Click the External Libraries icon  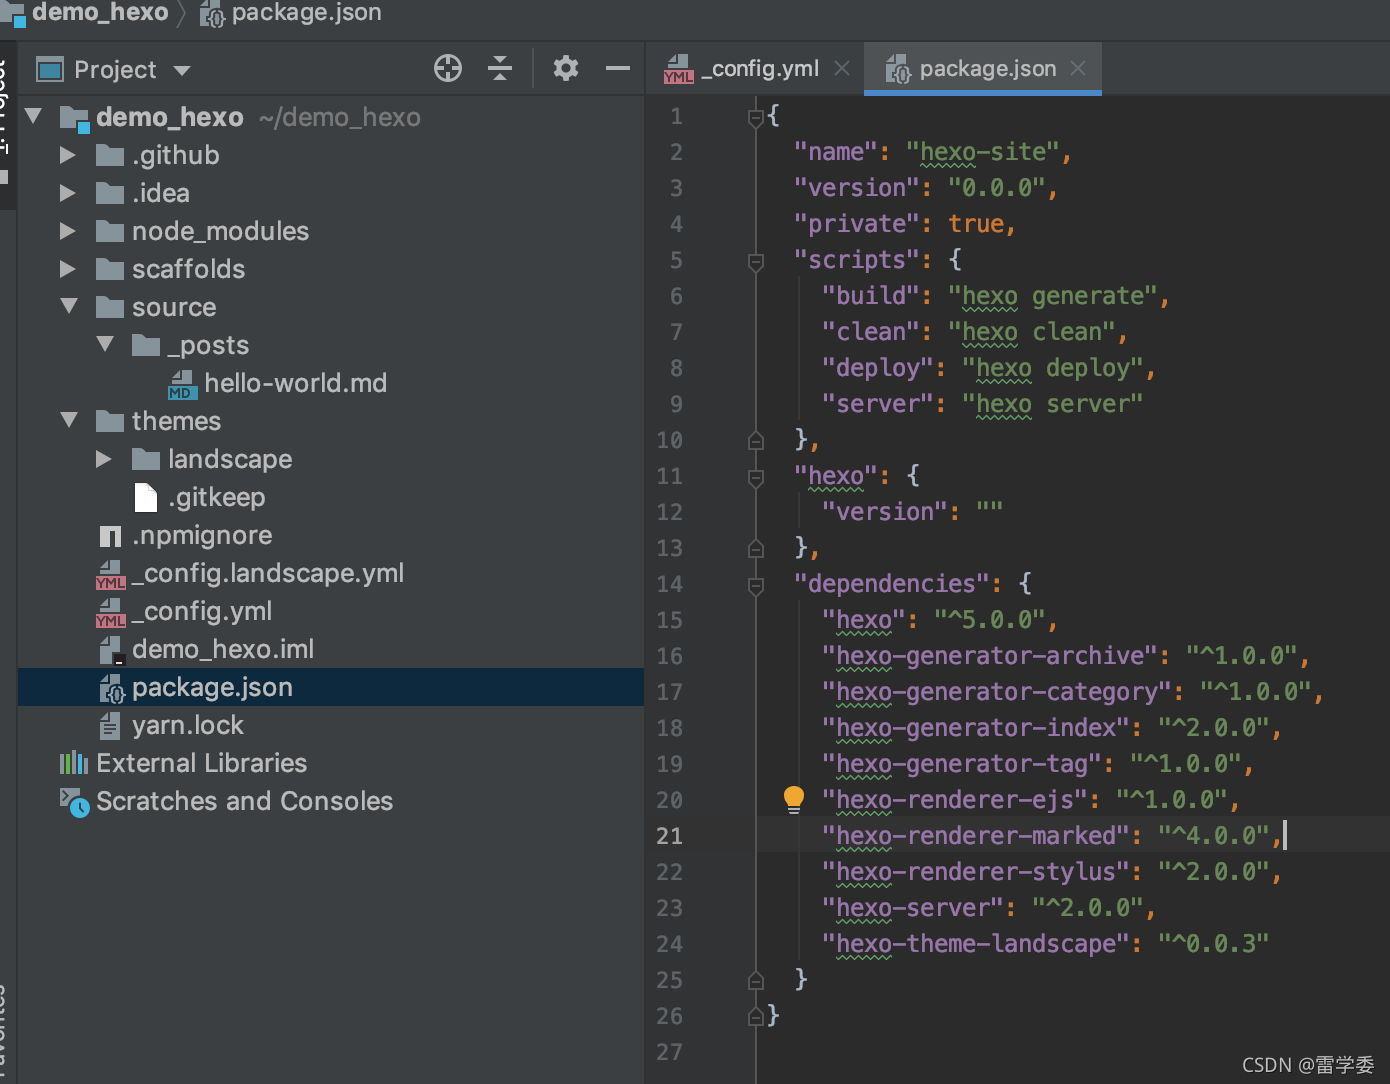coord(74,764)
